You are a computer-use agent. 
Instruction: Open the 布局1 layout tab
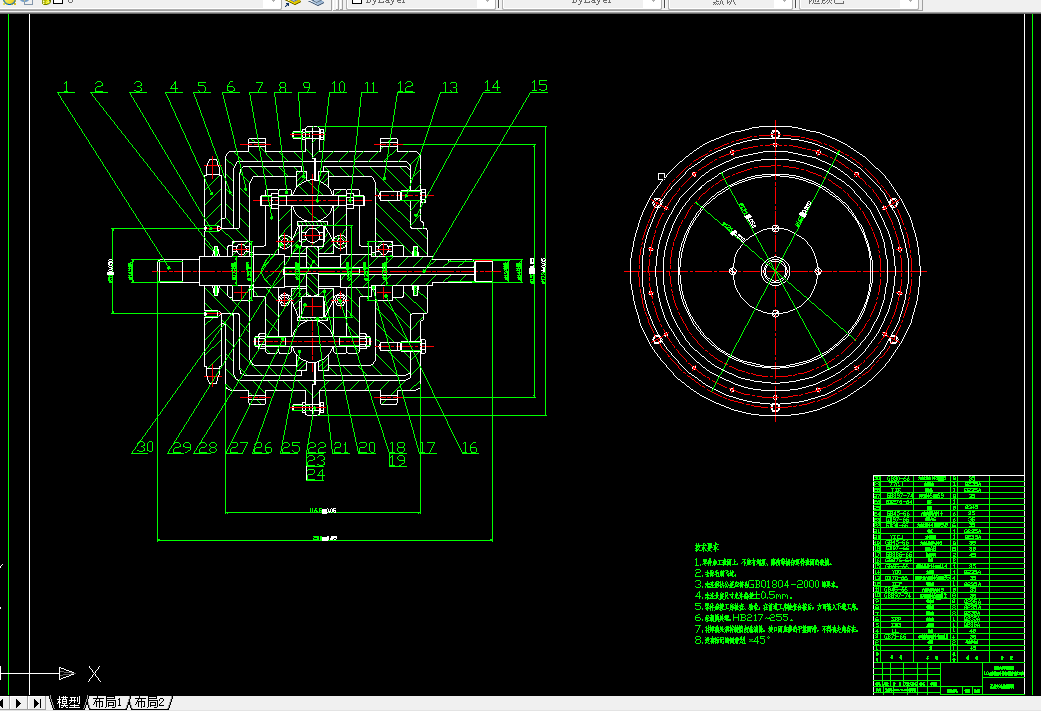click(x=107, y=702)
